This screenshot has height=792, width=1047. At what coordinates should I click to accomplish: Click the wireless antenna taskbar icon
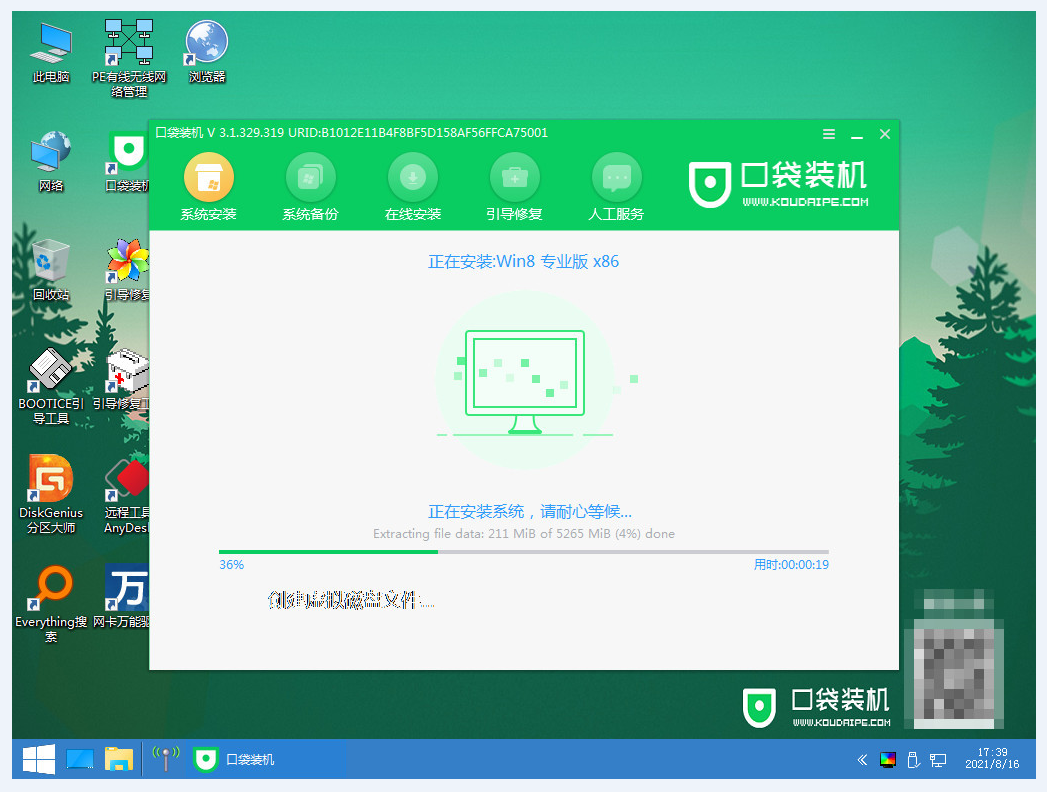[166, 759]
